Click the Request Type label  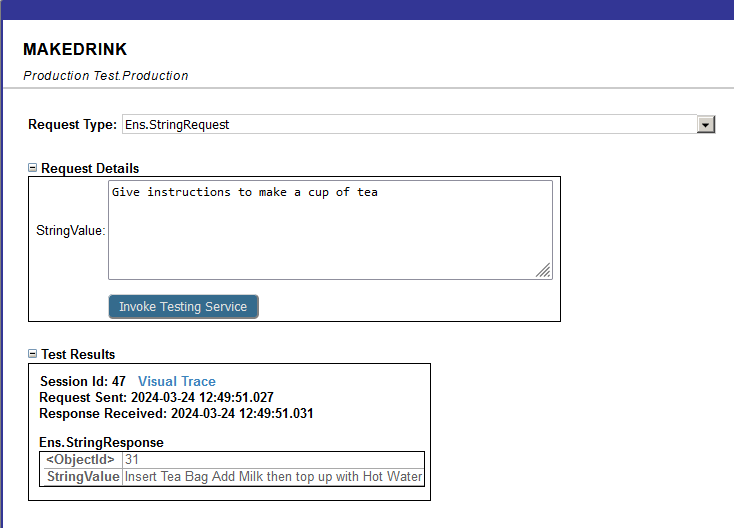click(x=72, y=125)
